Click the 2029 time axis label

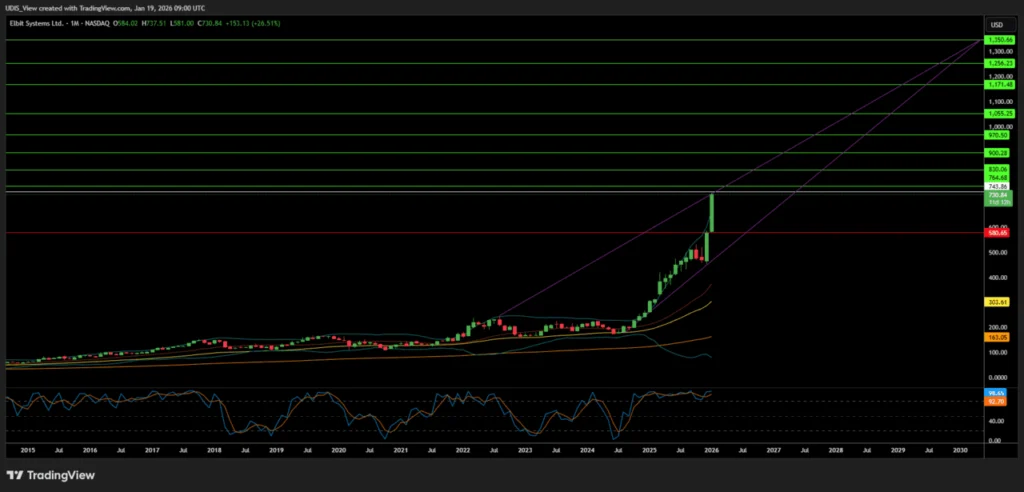pyautogui.click(x=898, y=450)
